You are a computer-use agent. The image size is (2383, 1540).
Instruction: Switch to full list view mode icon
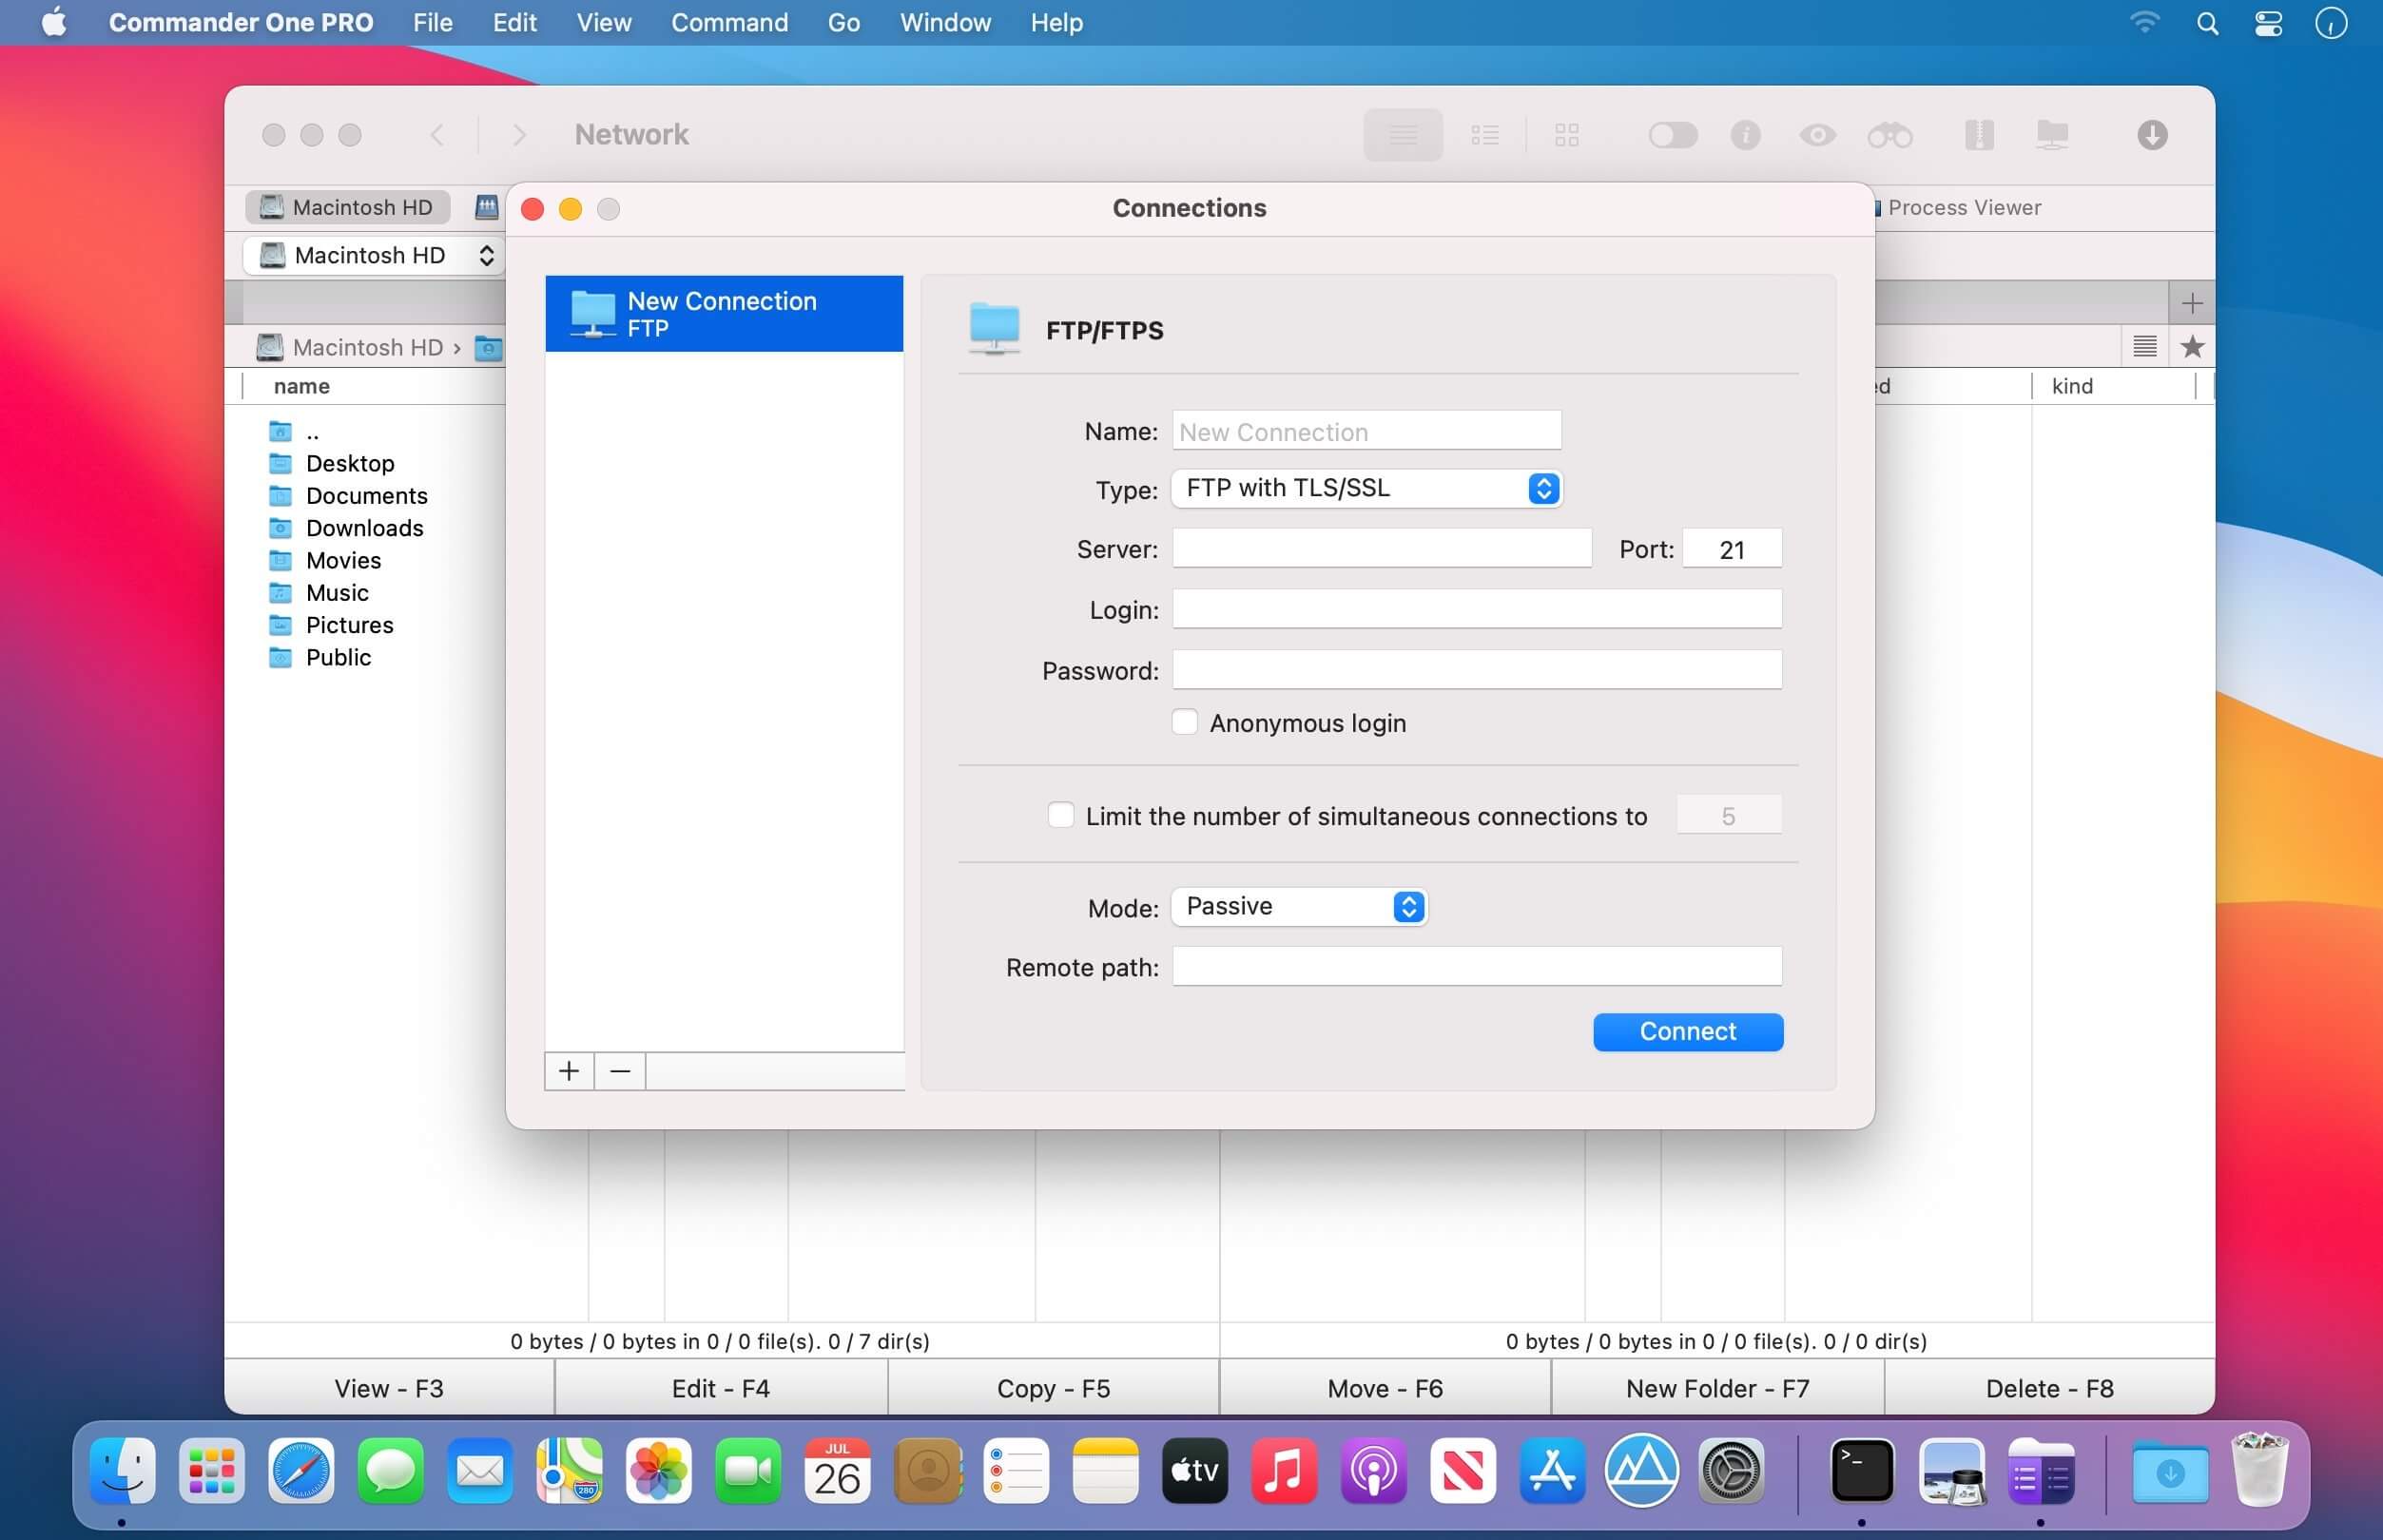coord(1402,135)
